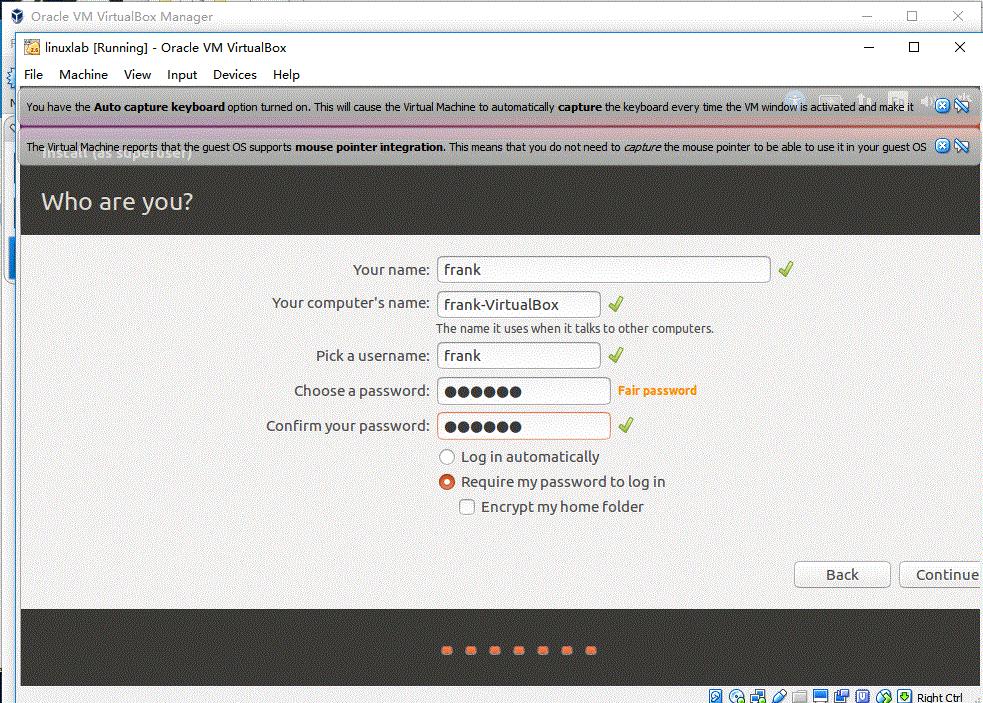Click the mouse integration status icon
This screenshot has height=703, width=983.
point(884,696)
